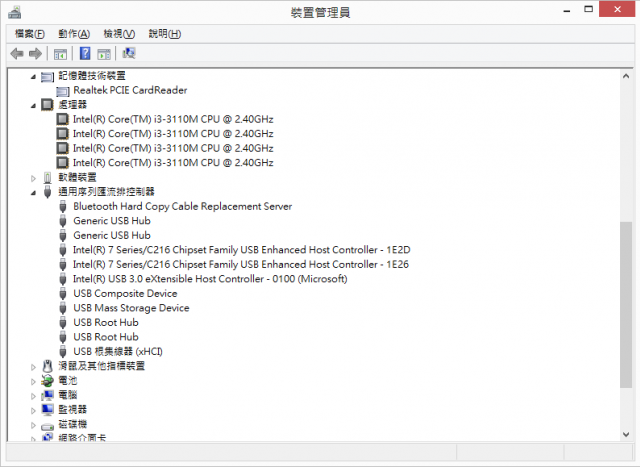Click the 電池 battery category icon
Viewport: 640px width, 467px height.
point(47,381)
